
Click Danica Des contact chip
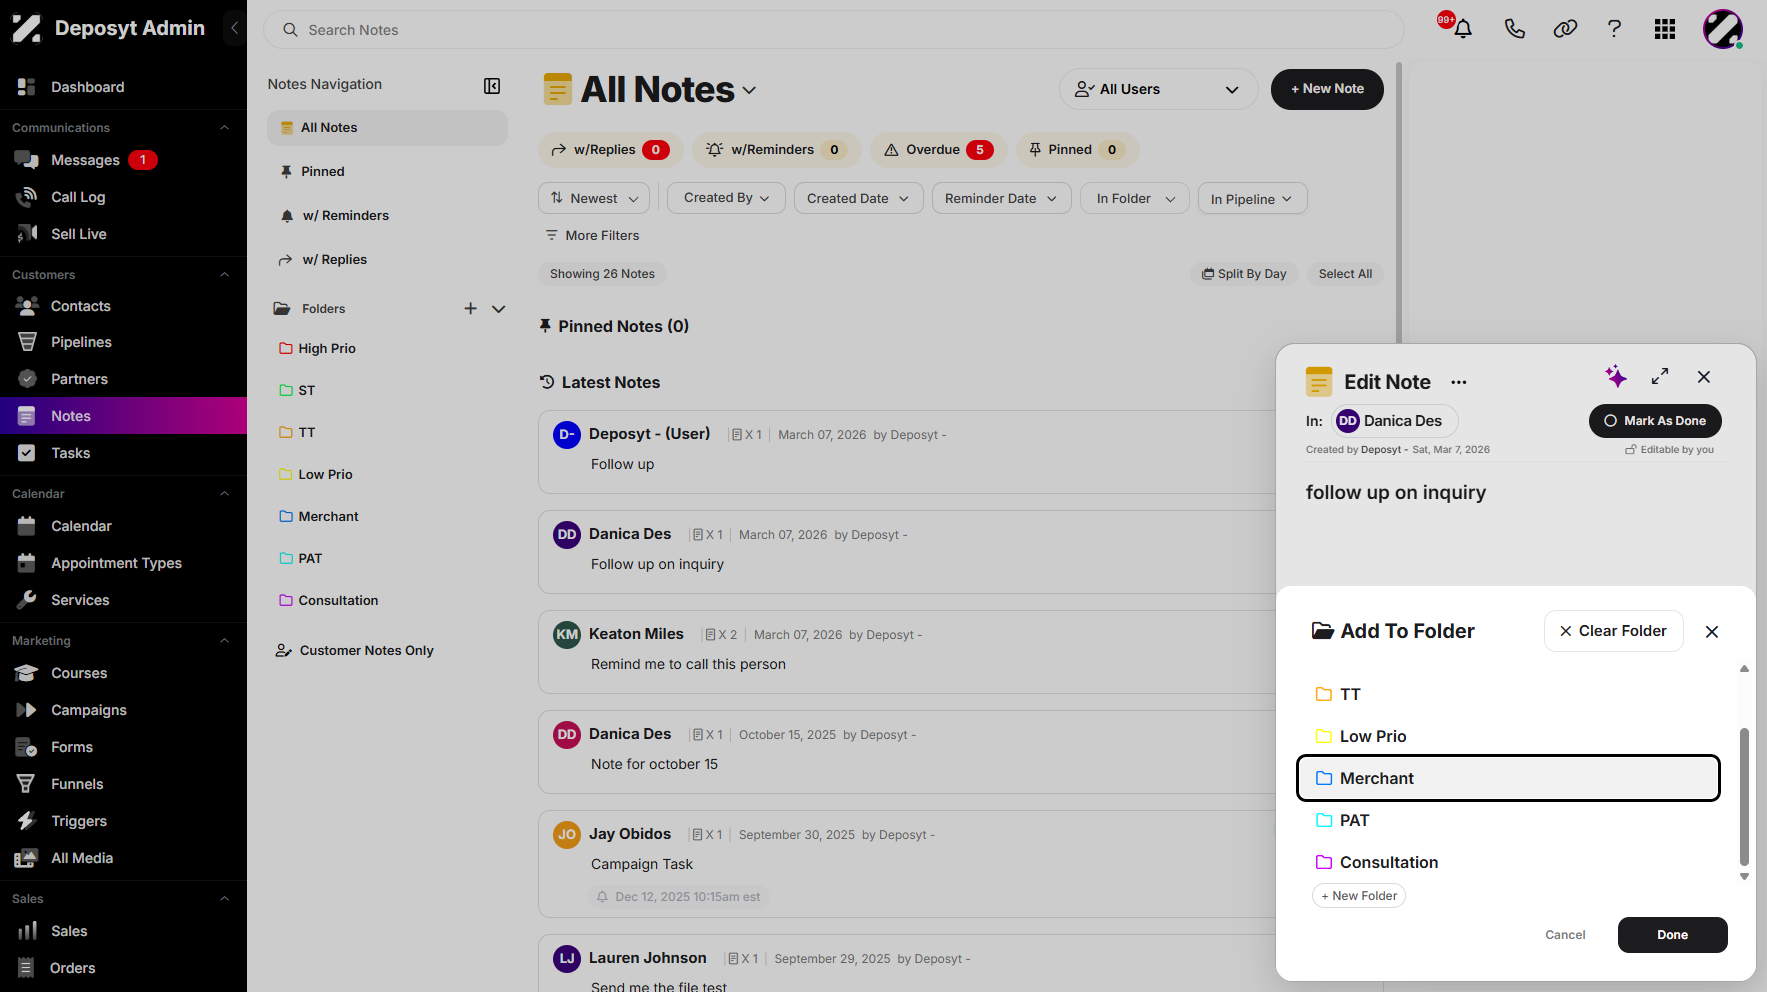(x=1395, y=421)
